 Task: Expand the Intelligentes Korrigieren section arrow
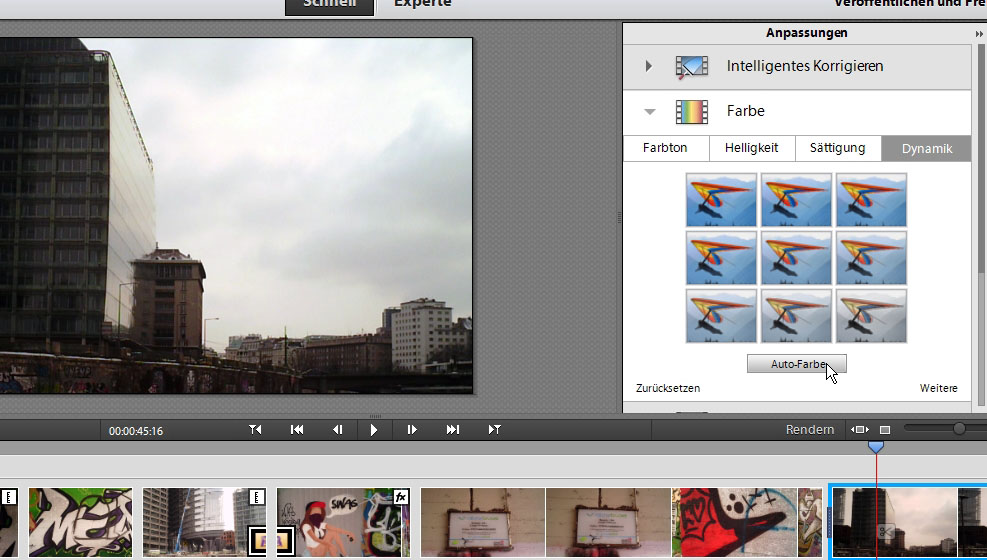(648, 66)
